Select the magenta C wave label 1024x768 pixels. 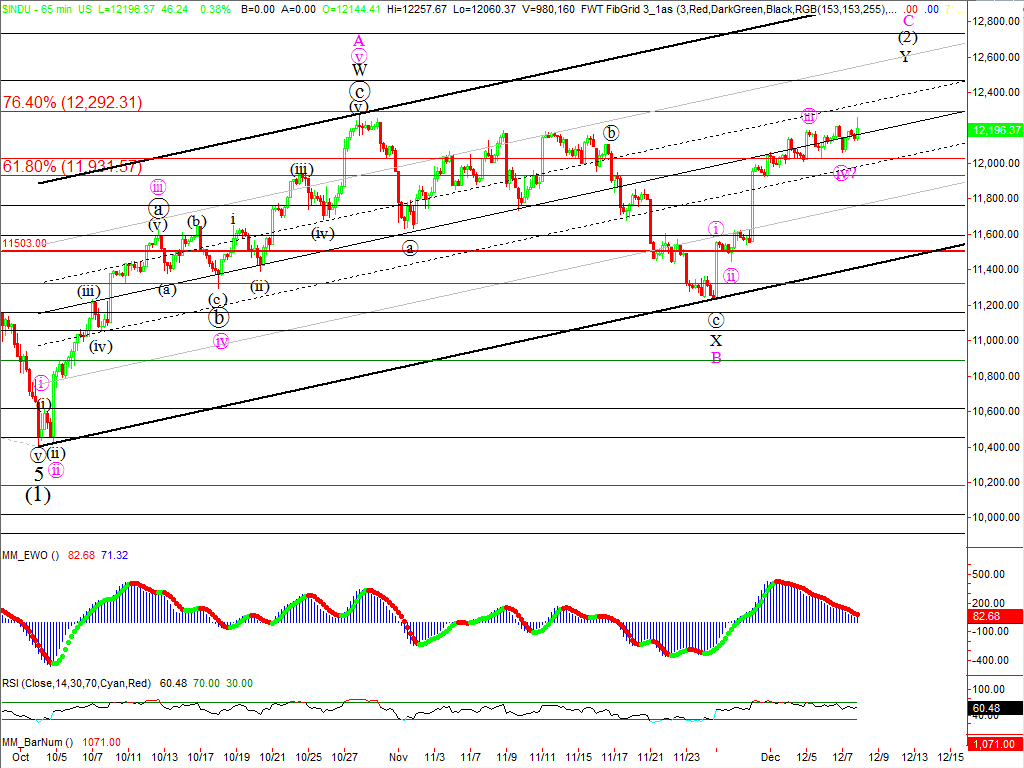pyautogui.click(x=908, y=20)
